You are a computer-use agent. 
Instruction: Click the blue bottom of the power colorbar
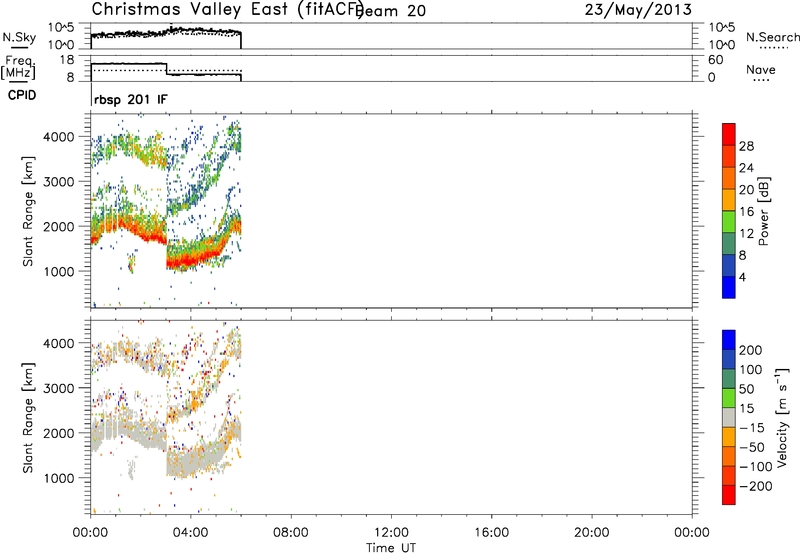click(729, 287)
